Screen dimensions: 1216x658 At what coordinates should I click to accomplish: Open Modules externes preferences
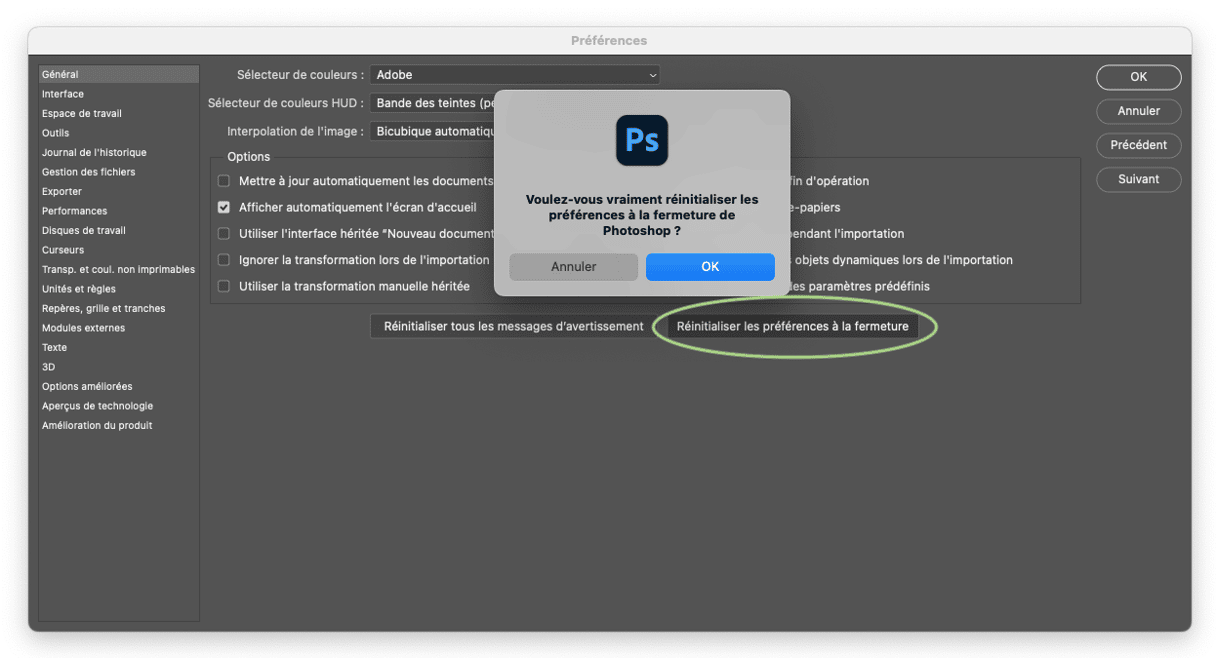pyautogui.click(x=83, y=328)
